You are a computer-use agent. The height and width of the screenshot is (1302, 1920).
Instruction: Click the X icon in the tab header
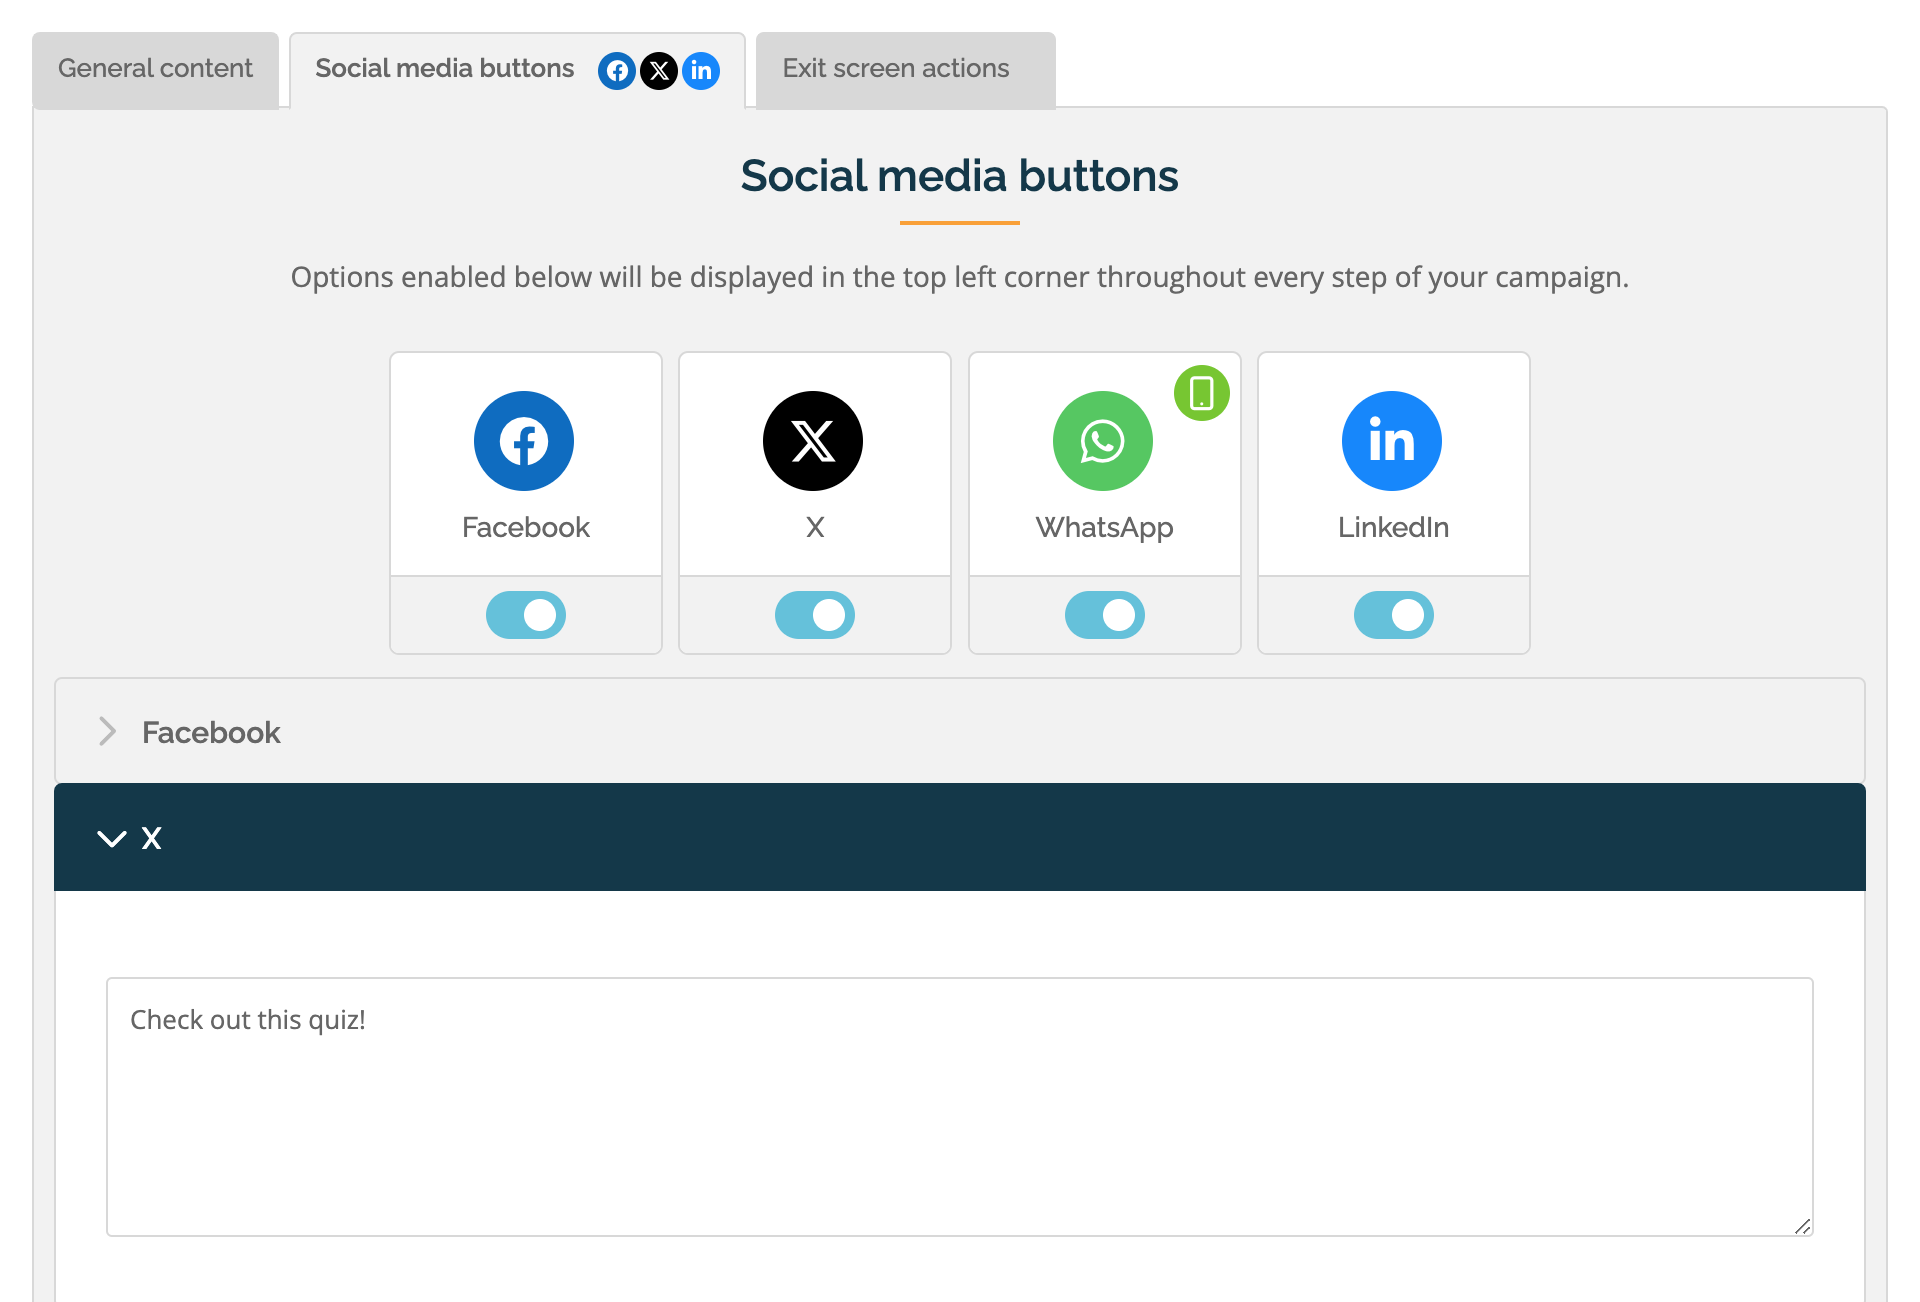(659, 71)
